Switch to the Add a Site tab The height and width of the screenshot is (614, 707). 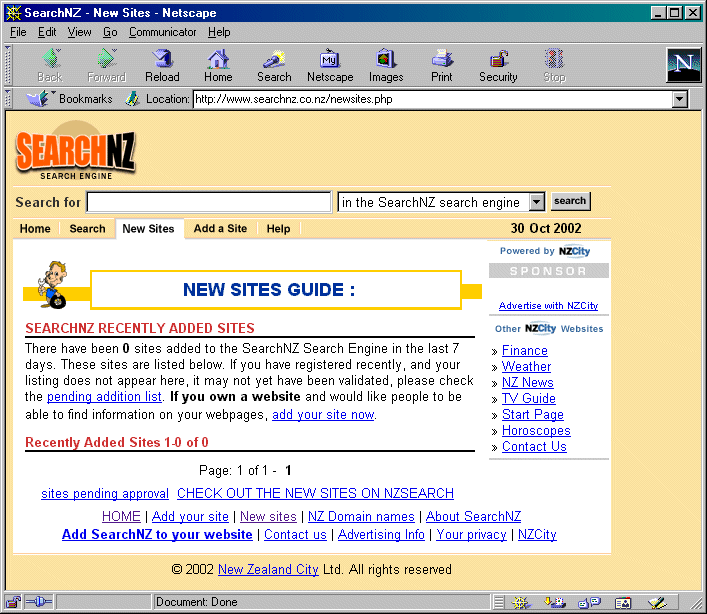pyautogui.click(x=220, y=229)
